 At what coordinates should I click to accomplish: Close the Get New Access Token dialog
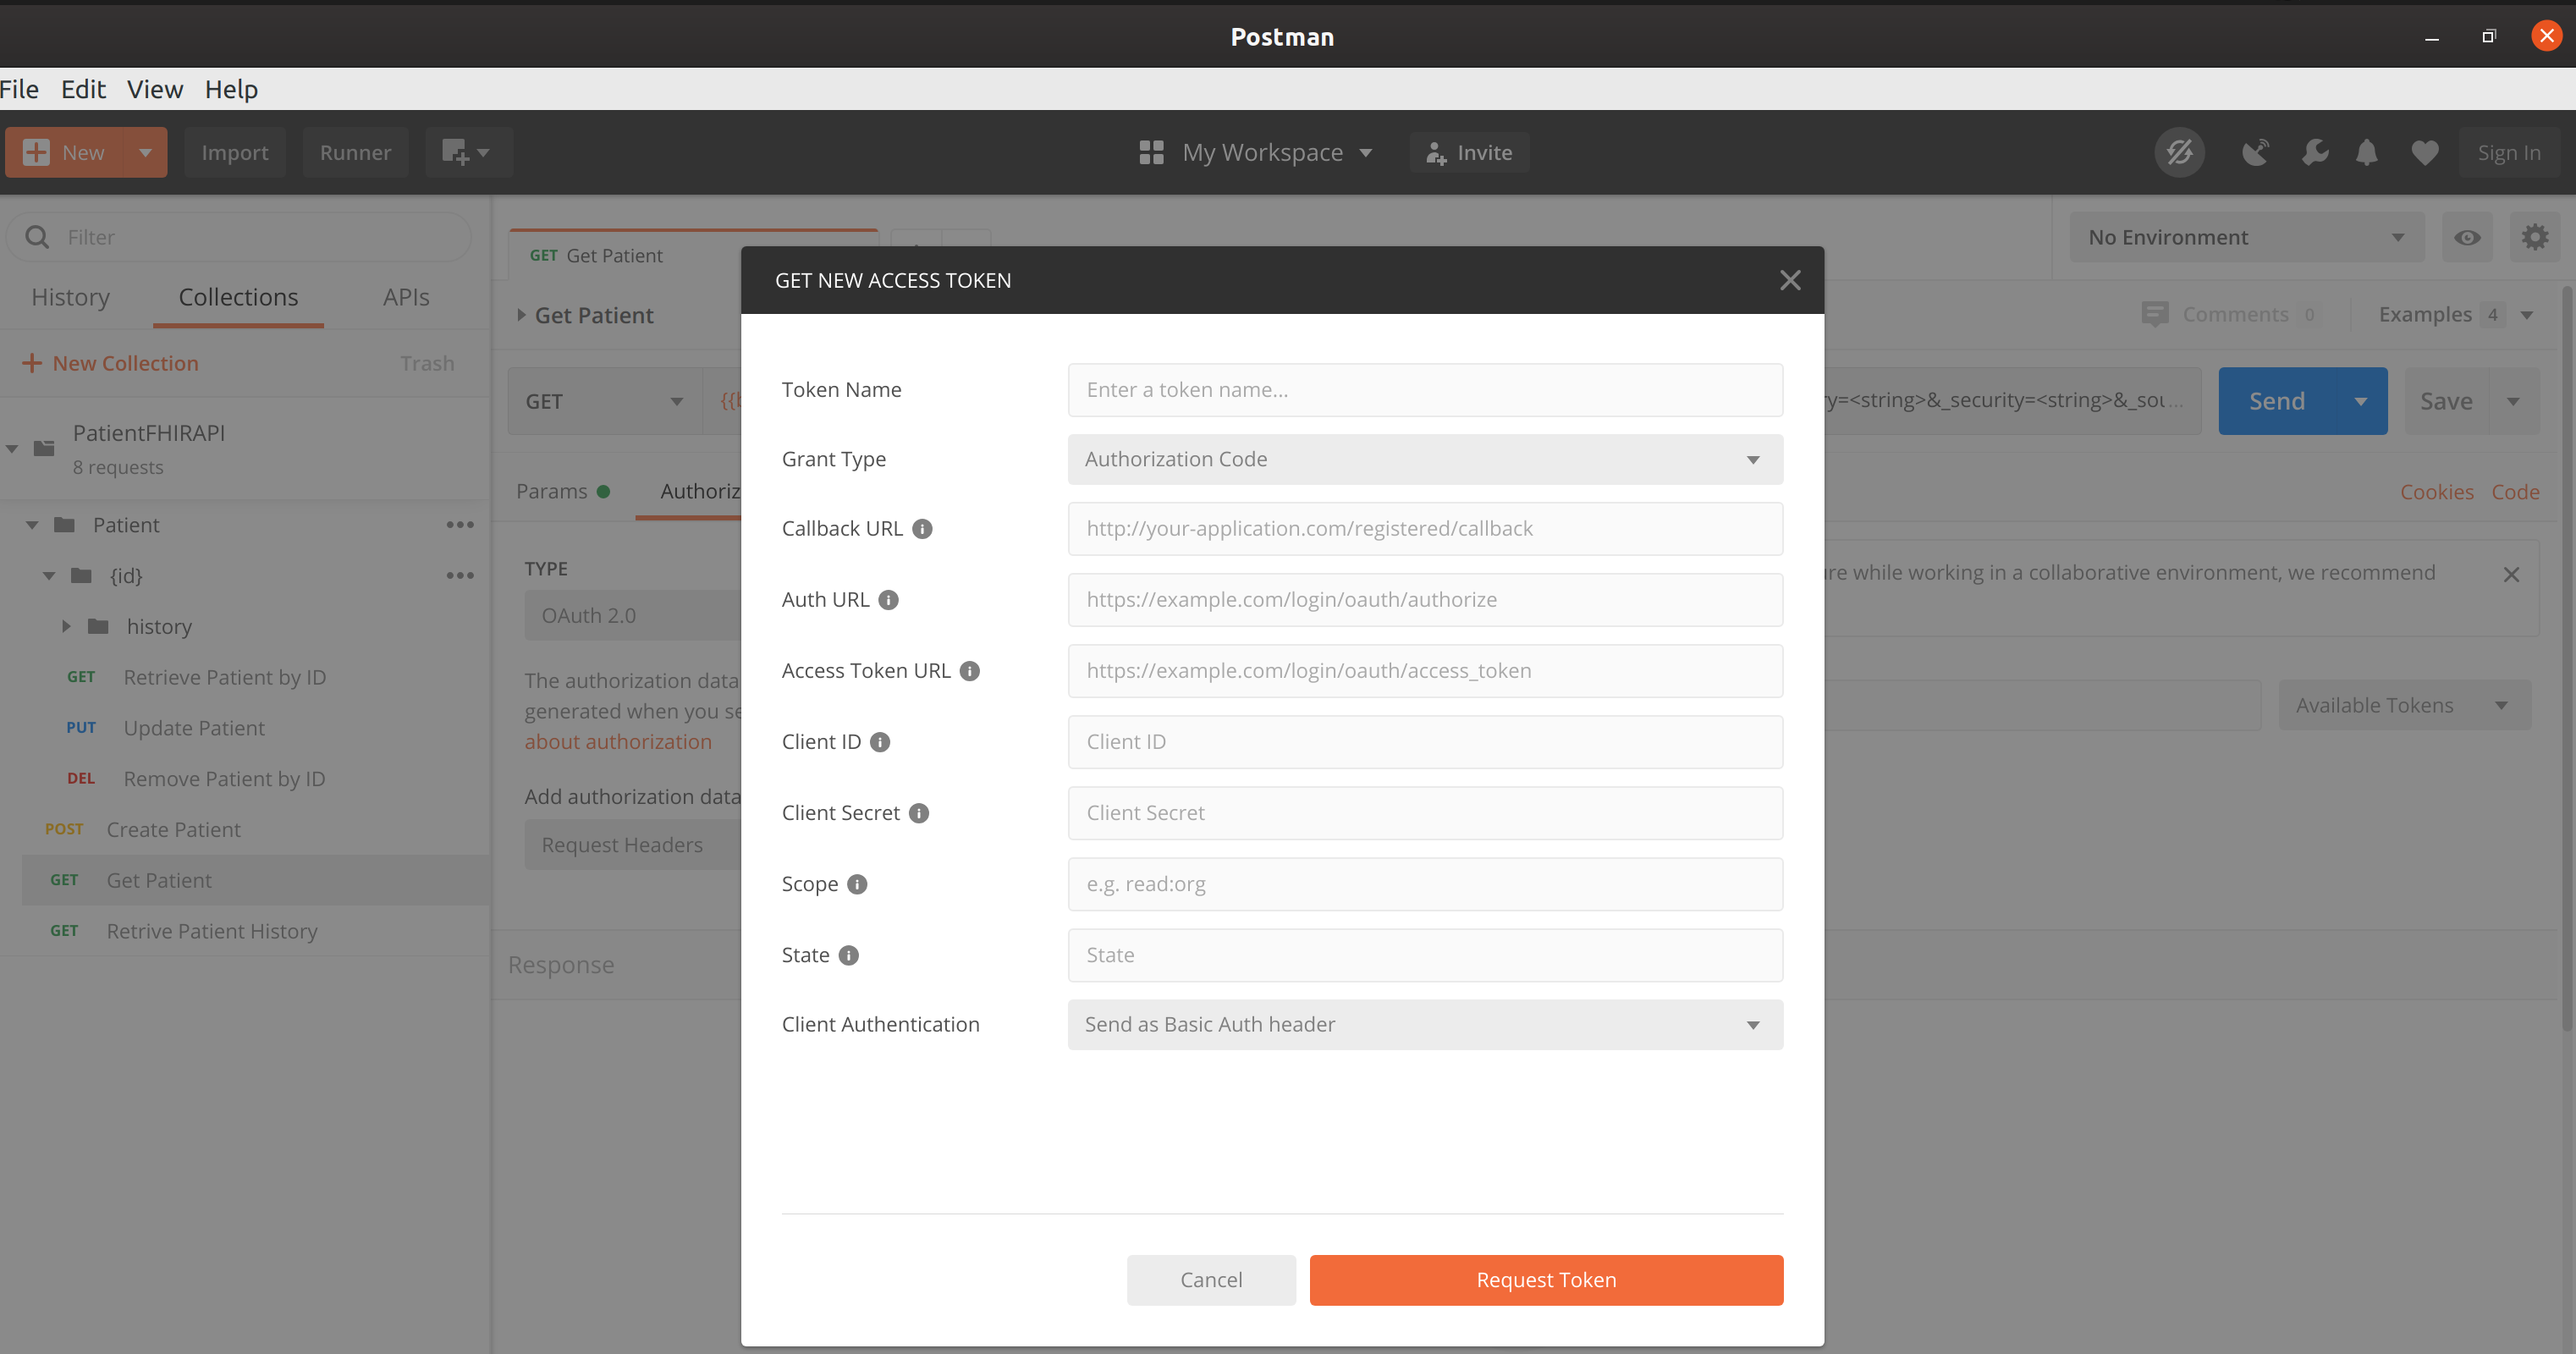(x=1790, y=280)
